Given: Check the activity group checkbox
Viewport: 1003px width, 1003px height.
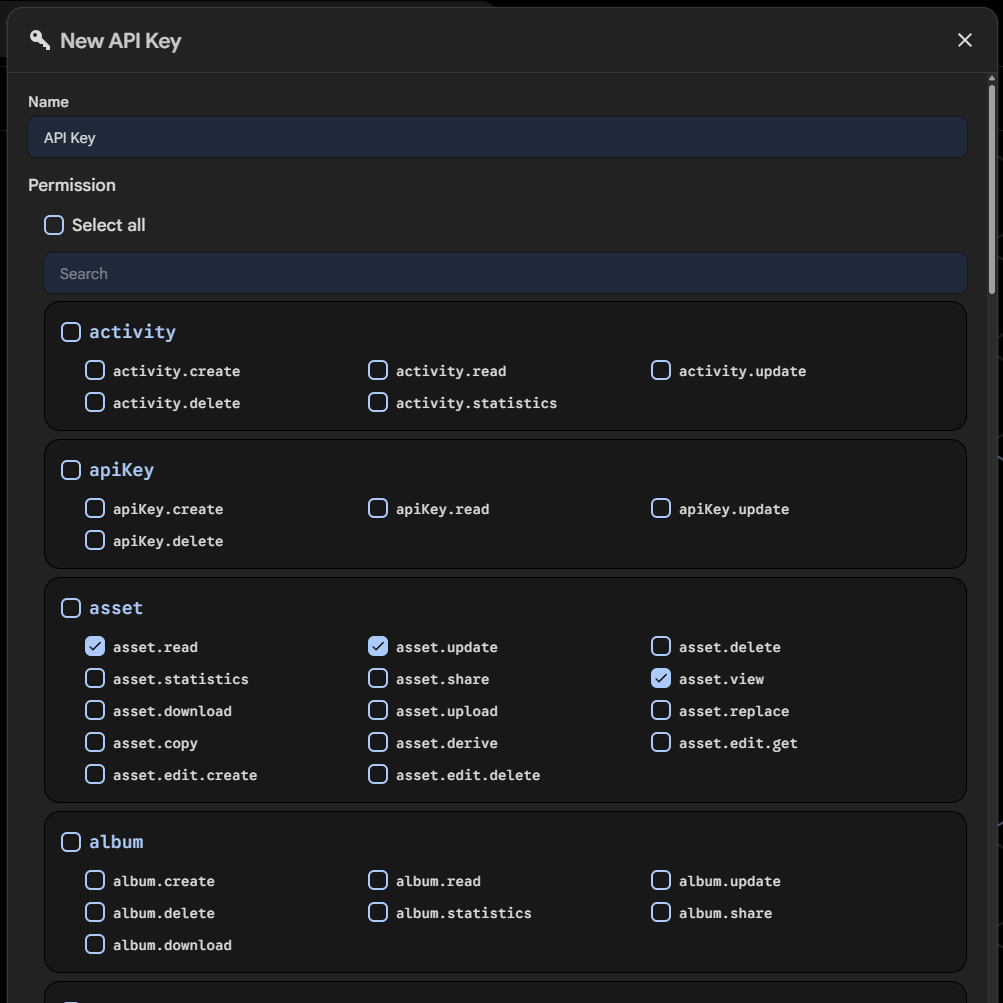Looking at the screenshot, I should click(71, 332).
